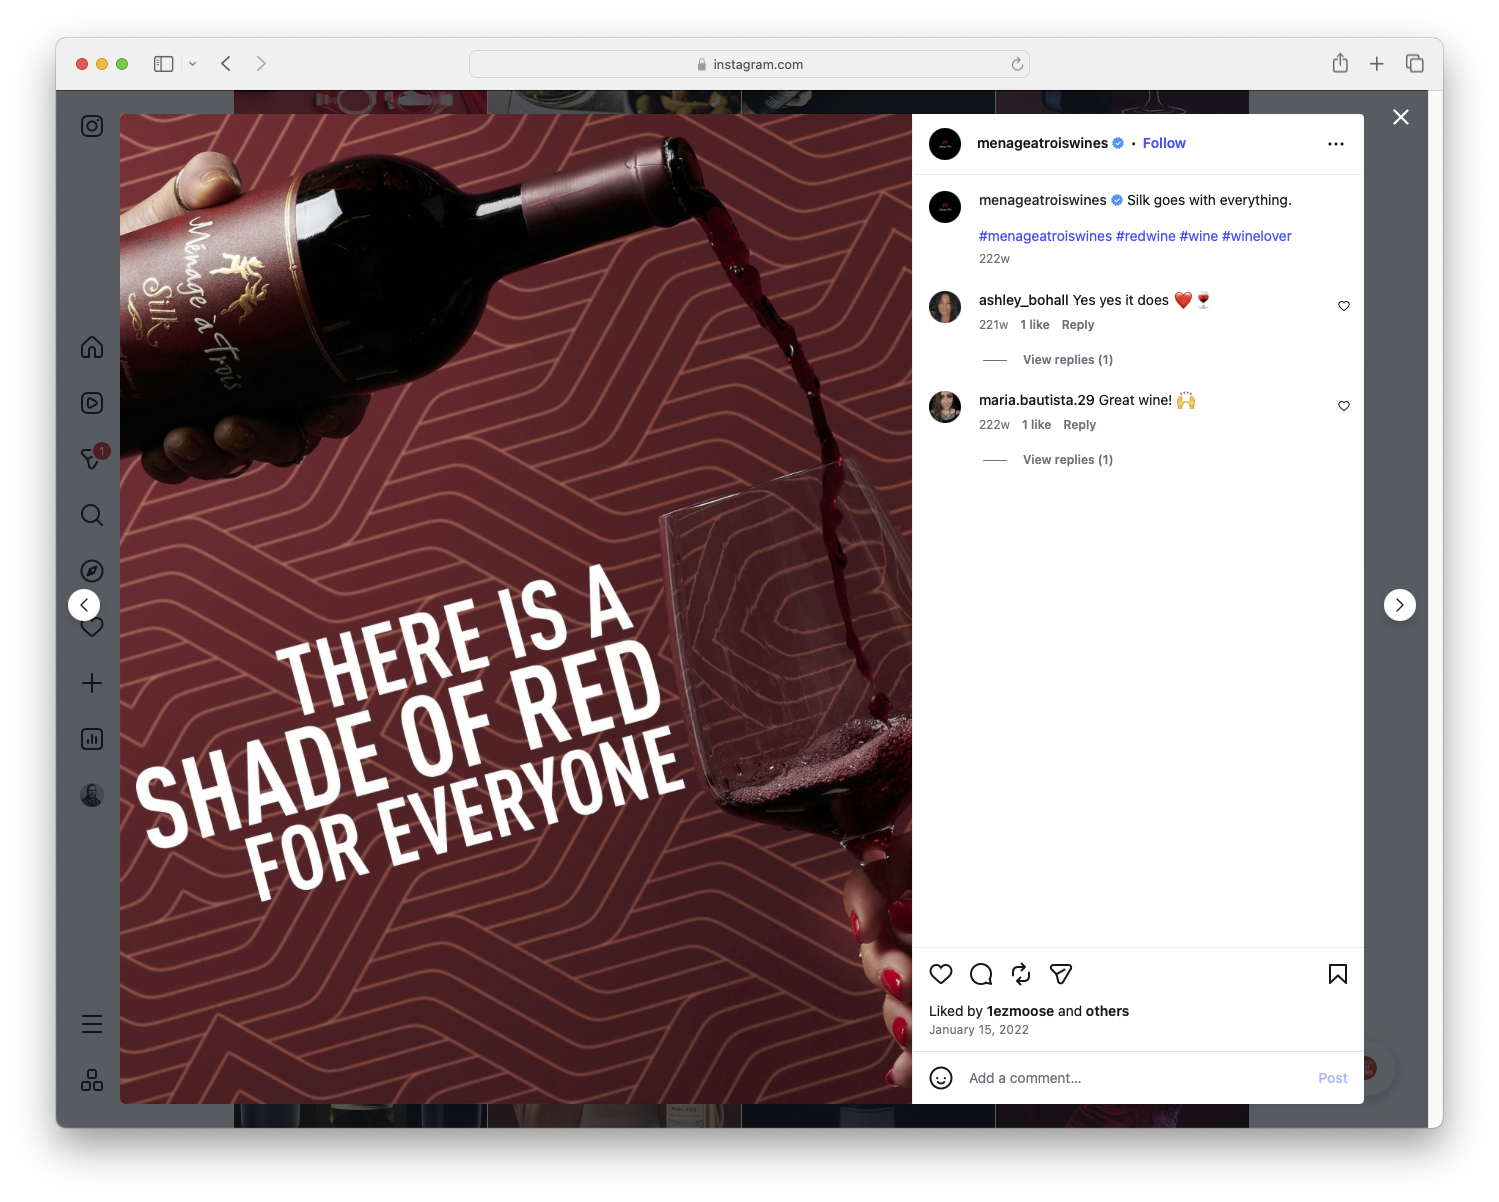View replies to maria.bautista.29's comment

1067,459
